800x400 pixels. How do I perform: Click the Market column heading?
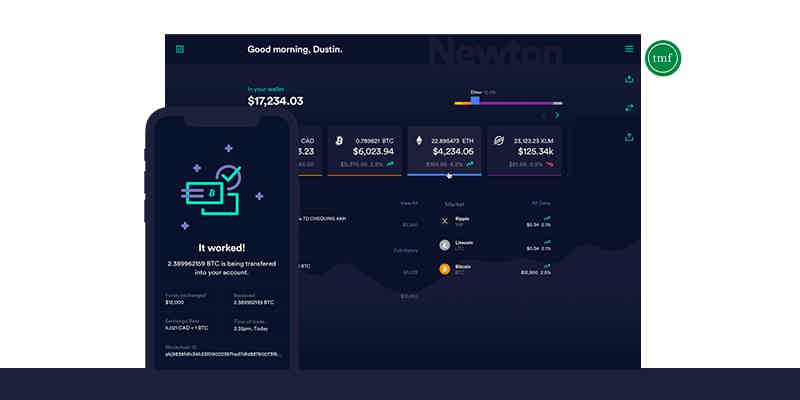pyautogui.click(x=454, y=204)
